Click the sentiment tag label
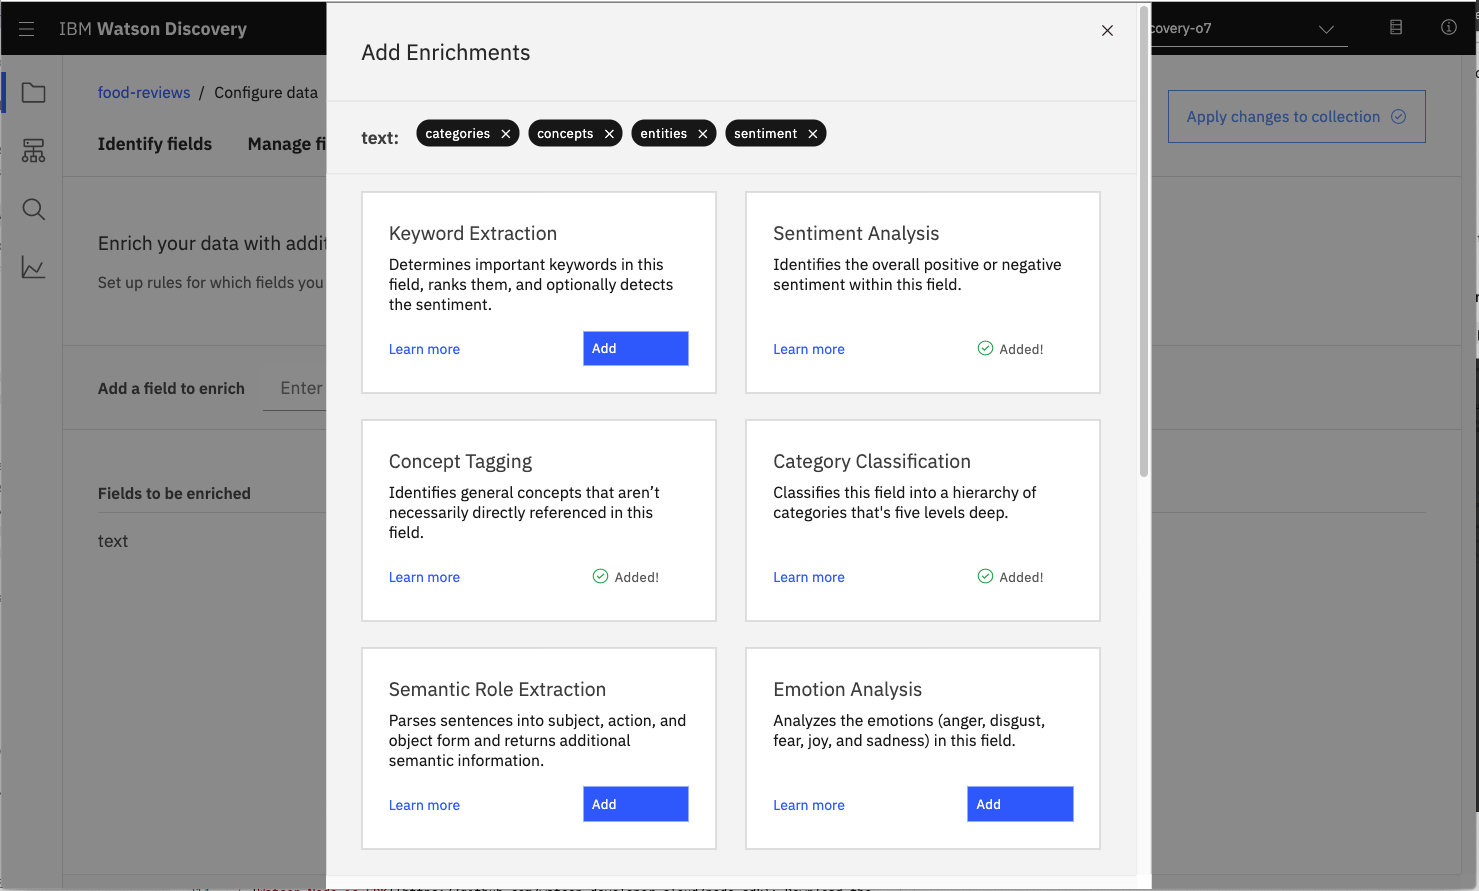 tap(766, 134)
